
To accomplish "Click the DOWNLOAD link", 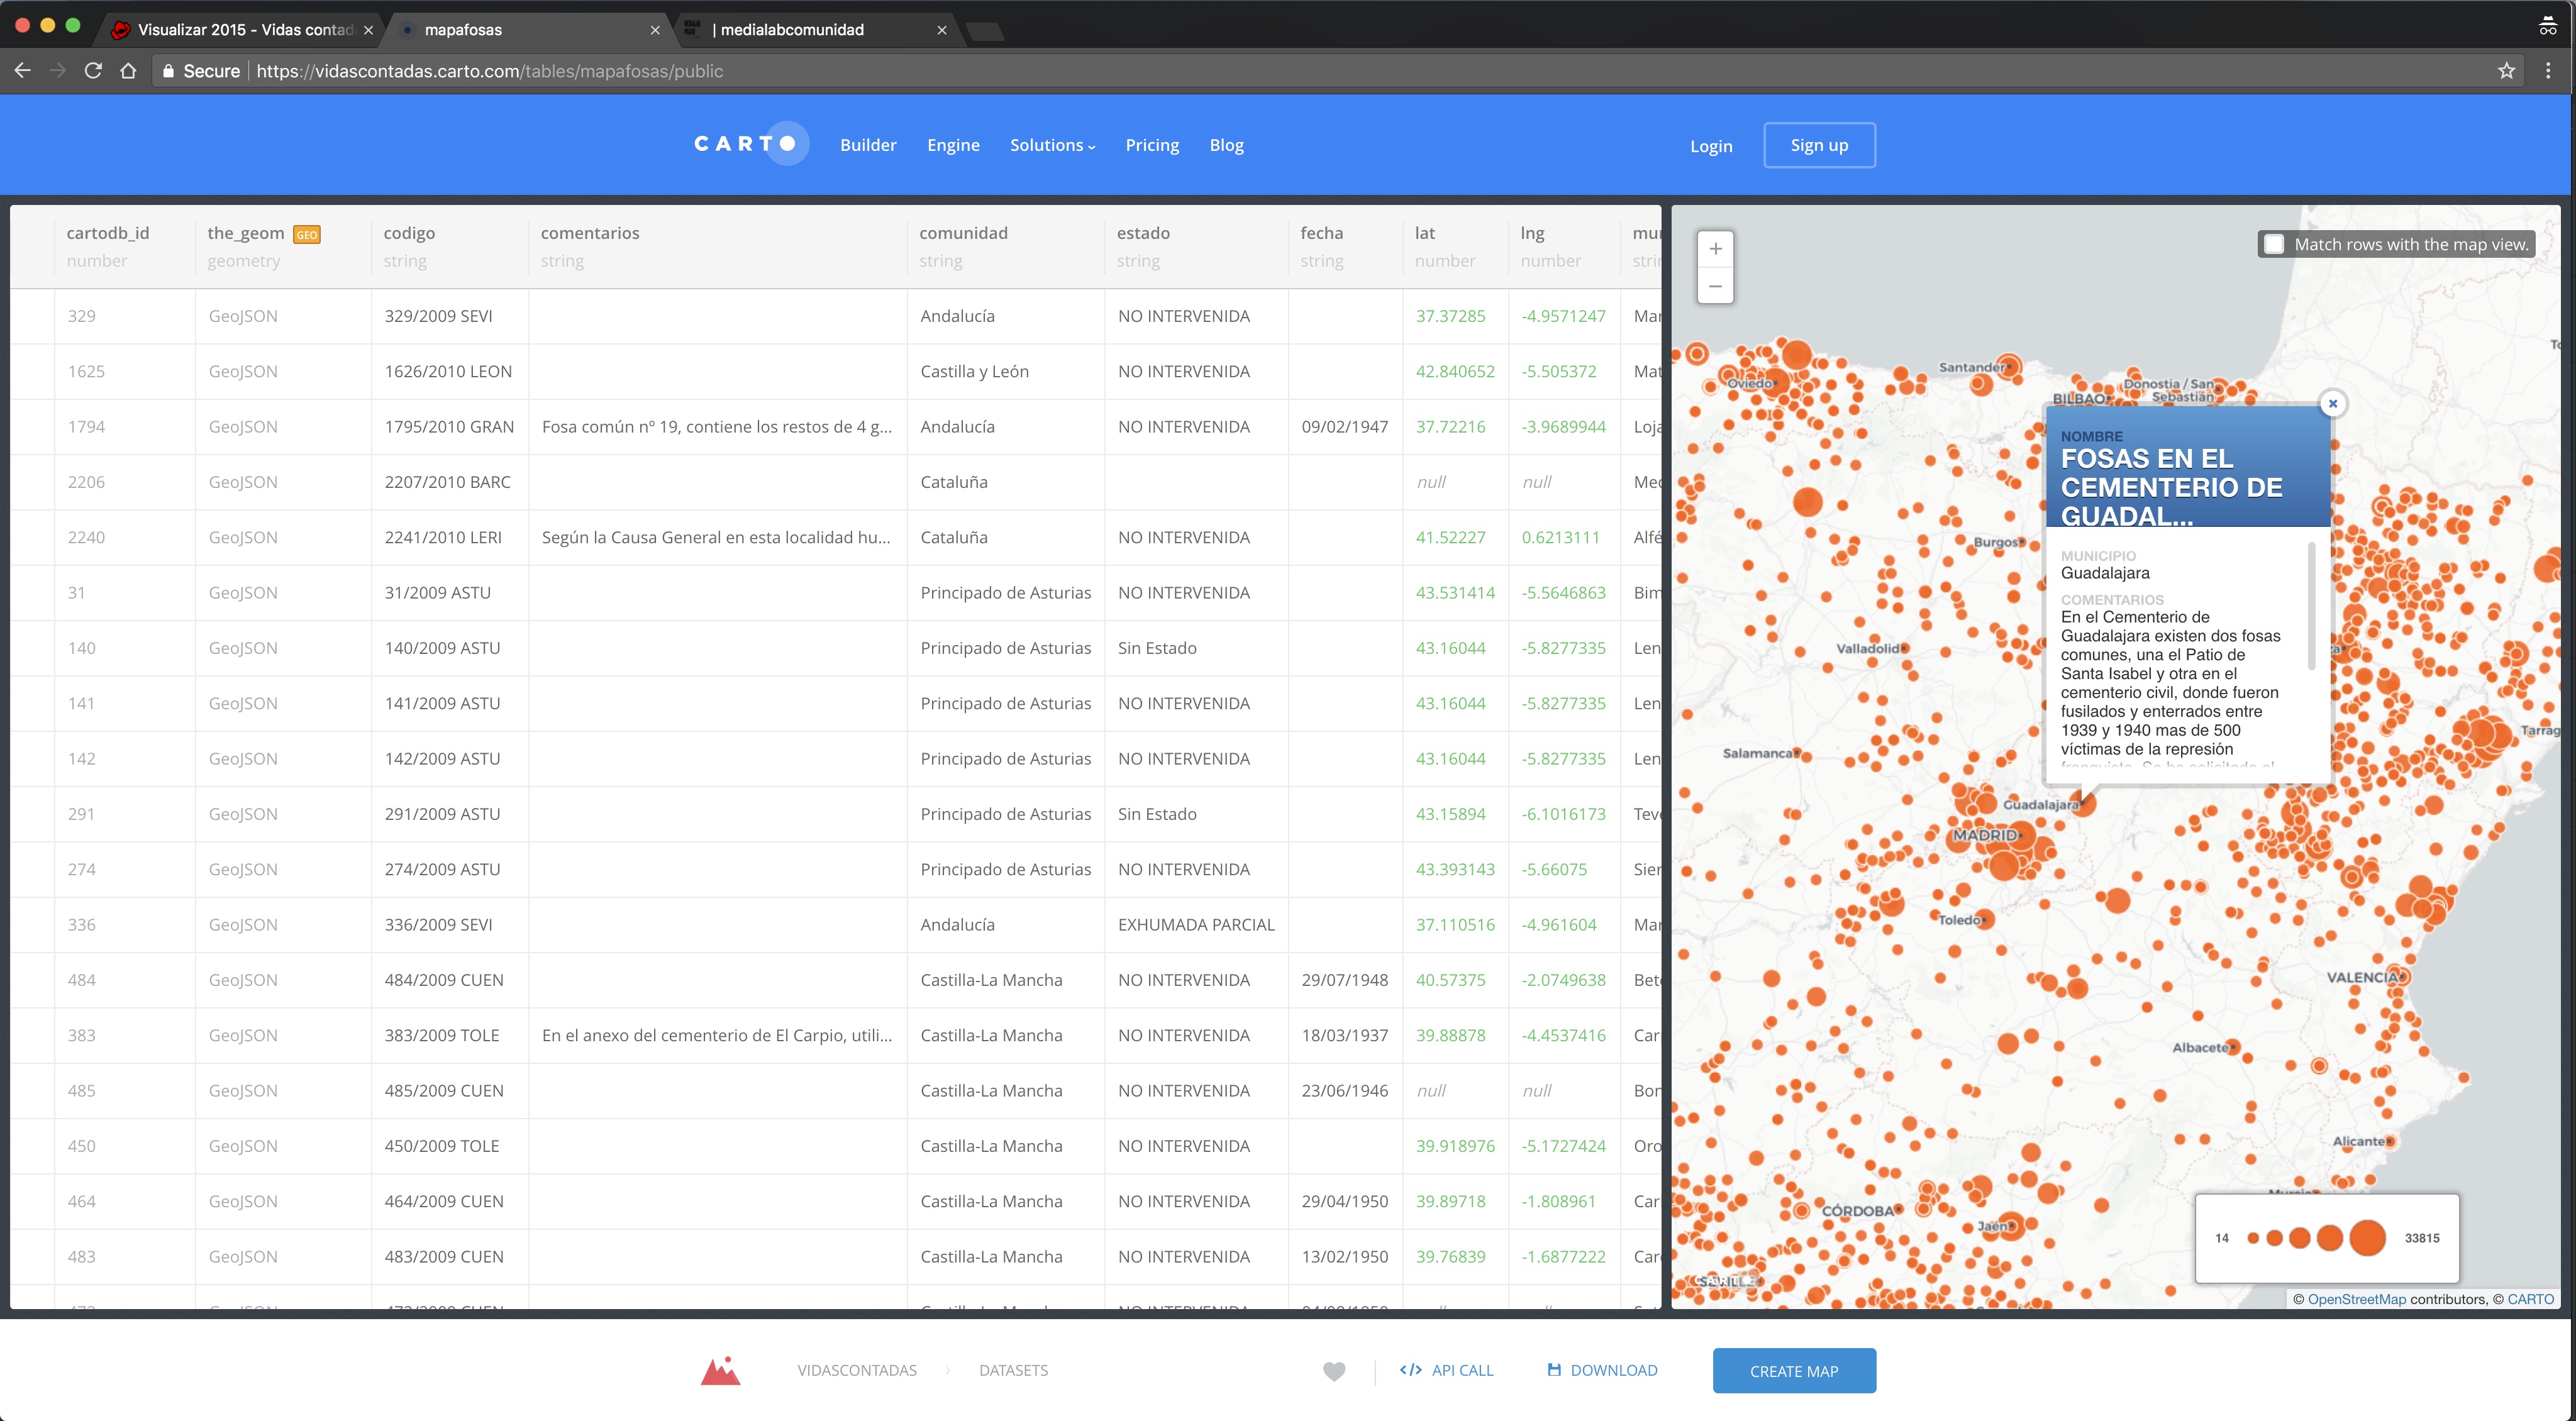I will [1602, 1370].
